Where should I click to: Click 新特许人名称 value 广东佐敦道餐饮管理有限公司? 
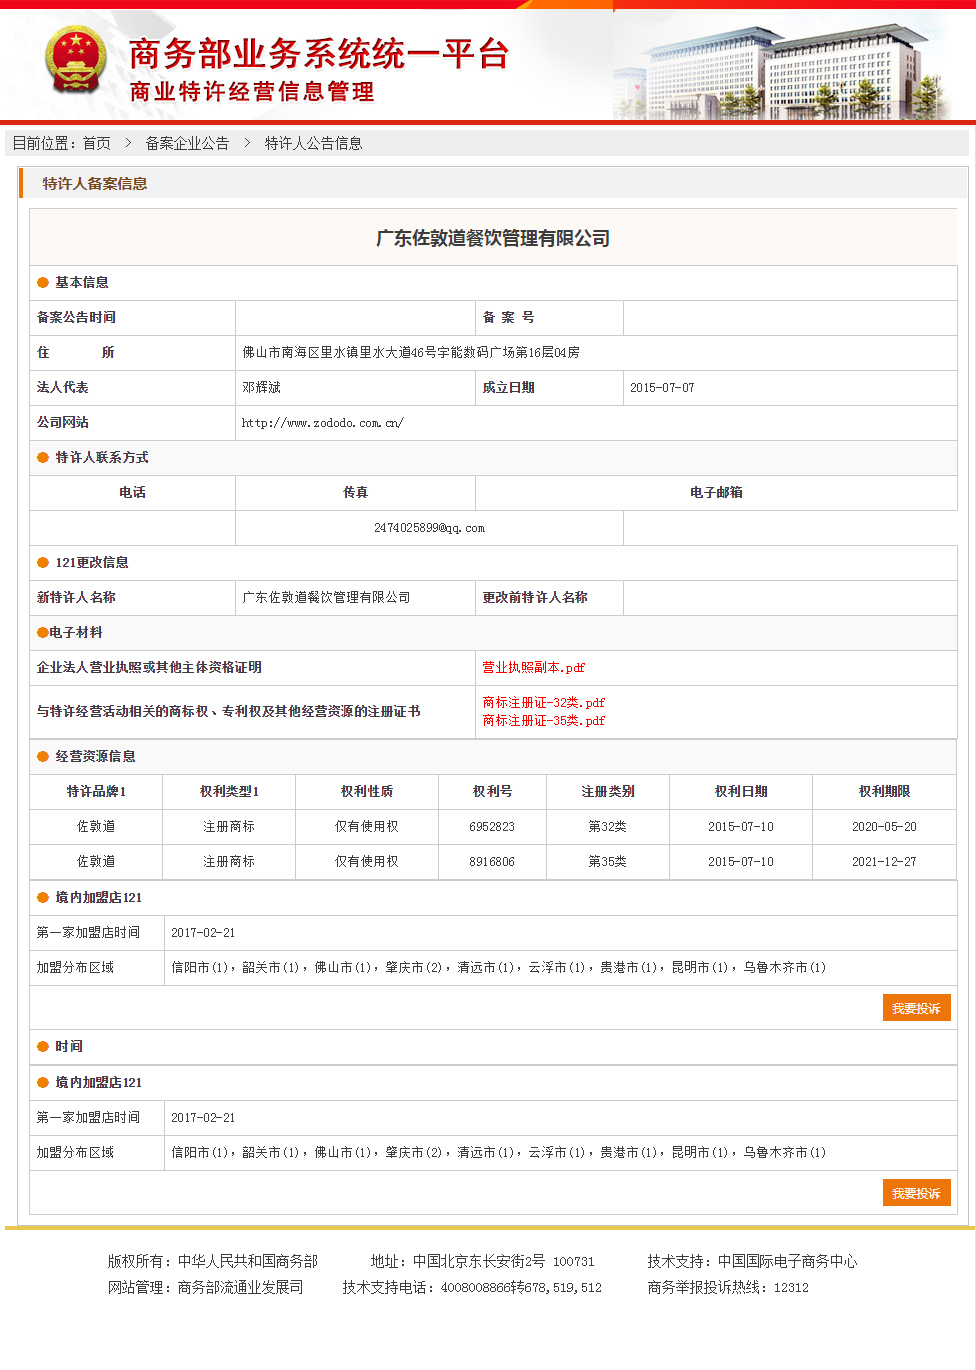[x=326, y=597]
